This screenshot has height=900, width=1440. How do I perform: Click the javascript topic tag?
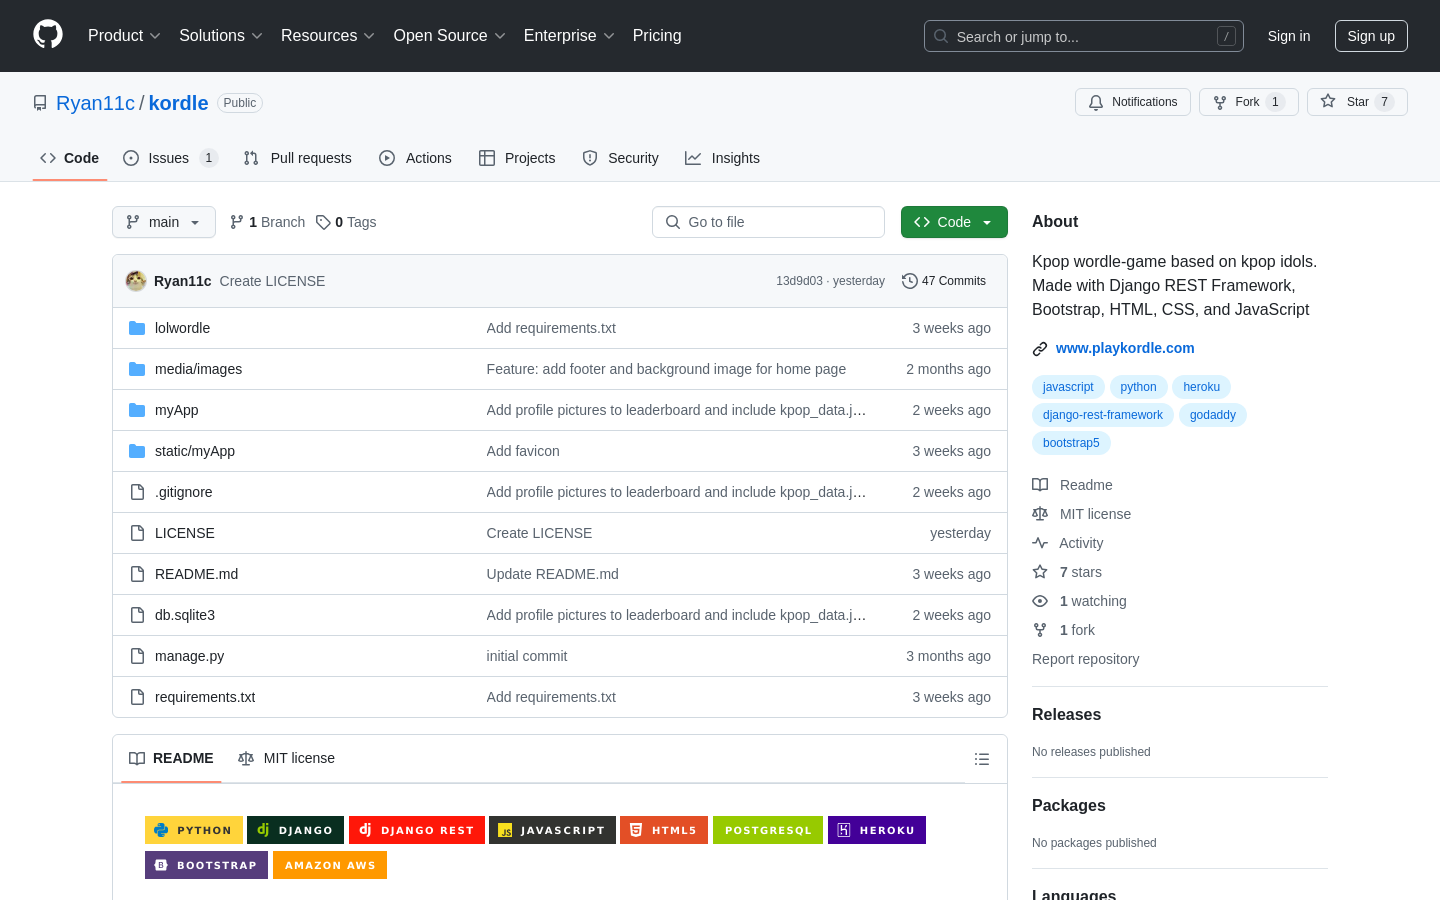click(1068, 387)
